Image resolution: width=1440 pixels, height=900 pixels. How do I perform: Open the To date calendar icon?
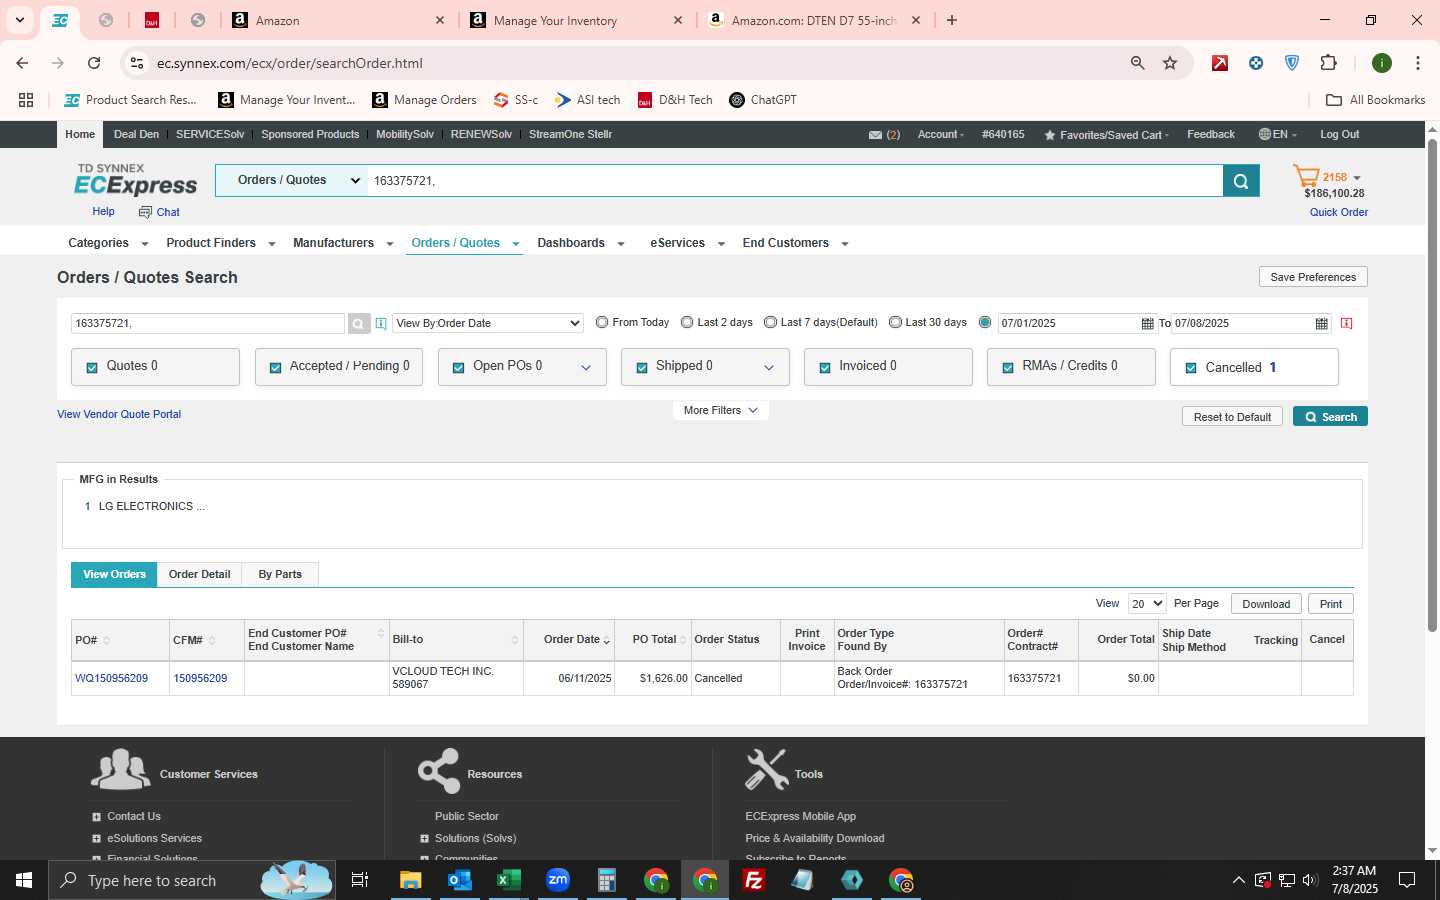[x=1321, y=323]
